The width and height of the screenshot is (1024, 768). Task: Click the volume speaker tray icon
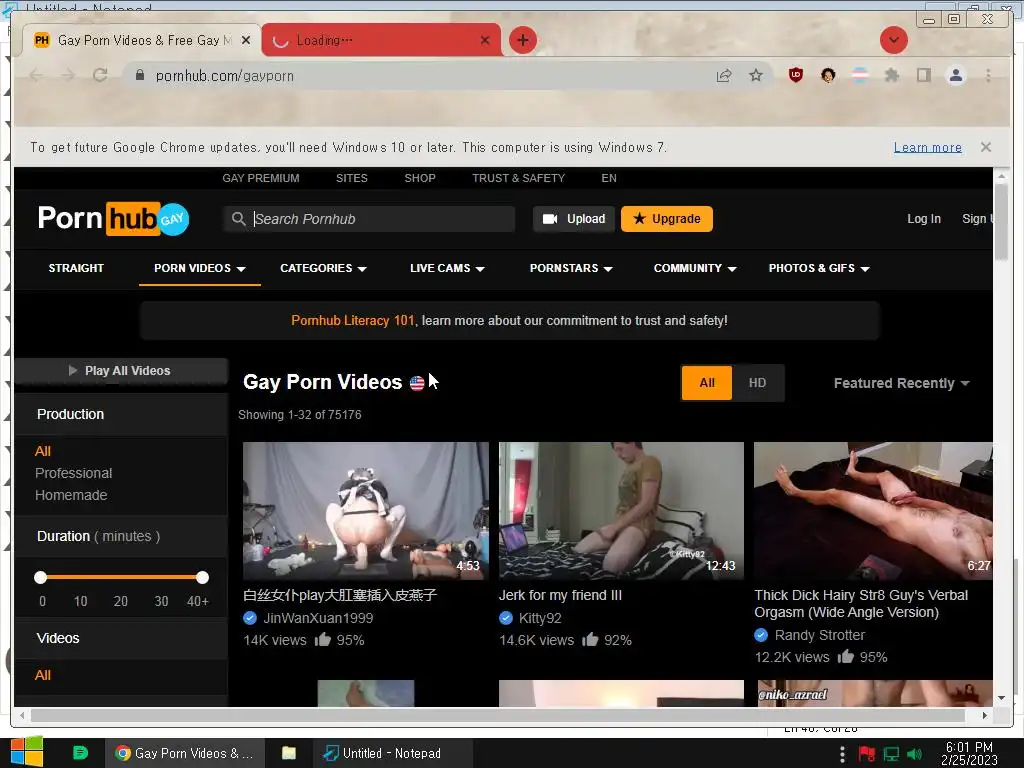(x=914, y=754)
